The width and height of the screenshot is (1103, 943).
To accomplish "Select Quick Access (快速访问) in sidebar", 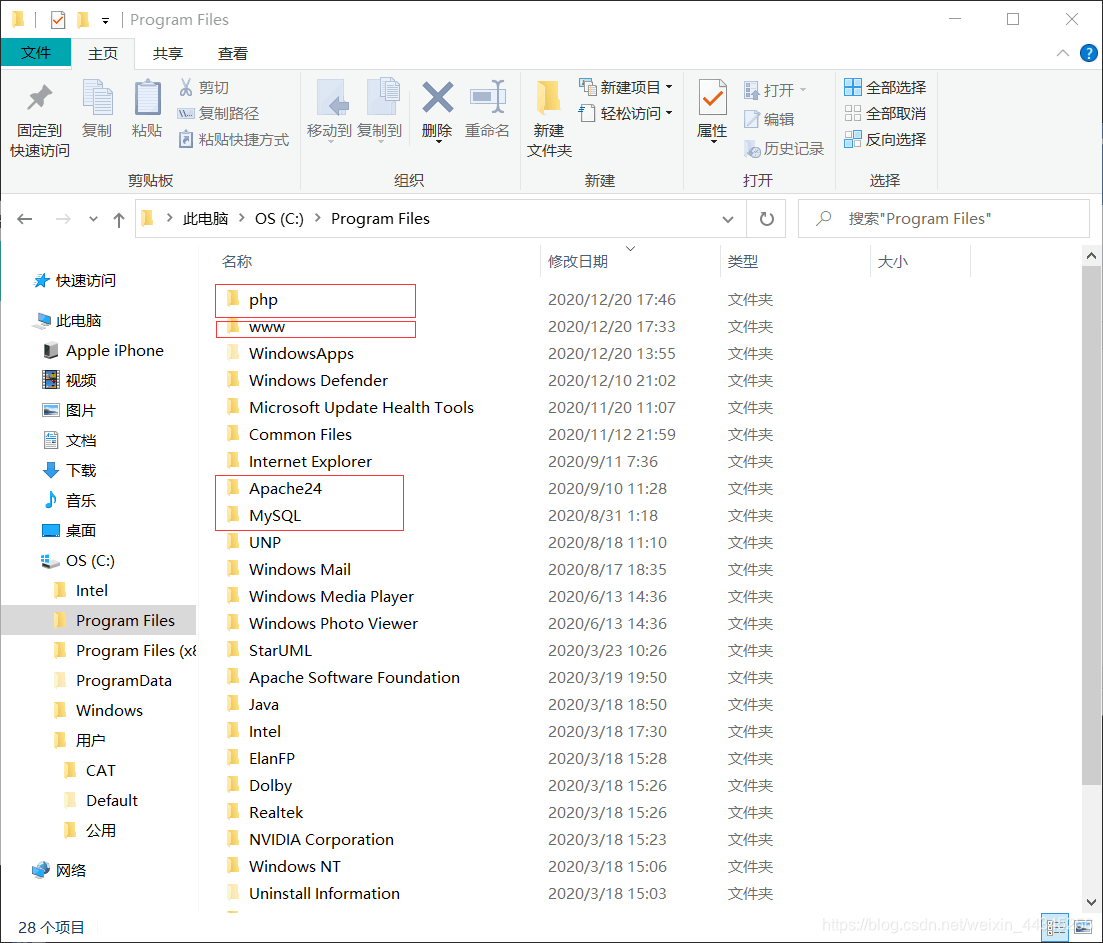I will (75, 281).
